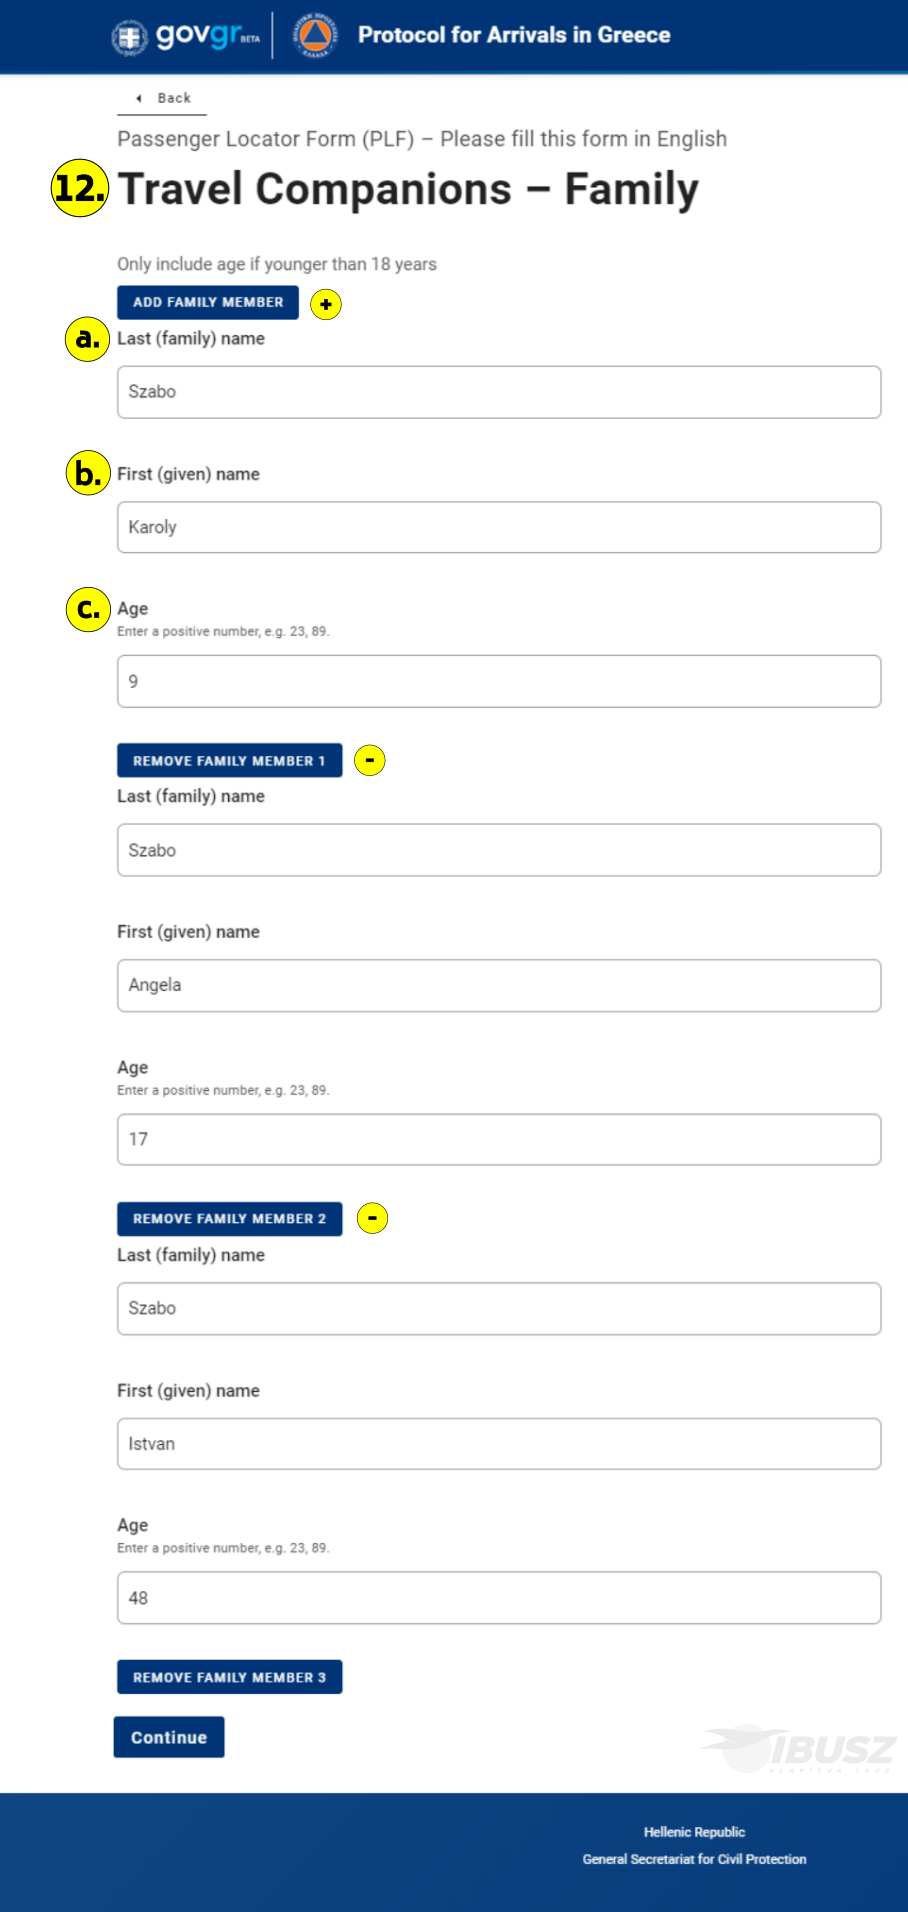Edit the first name field with Angela
This screenshot has height=1912, width=908.
pos(499,985)
